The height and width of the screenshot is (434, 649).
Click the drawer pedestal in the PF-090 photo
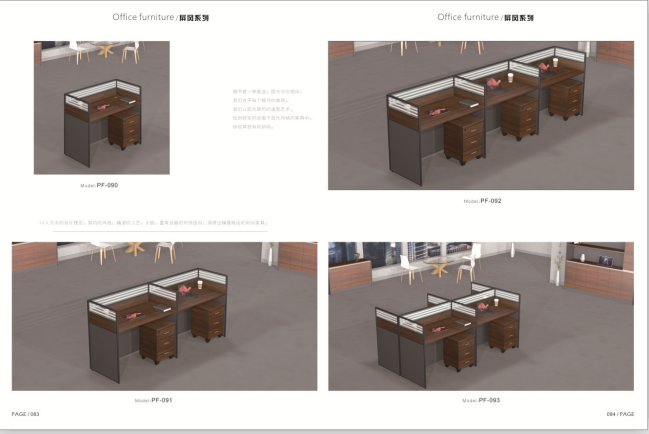125,129
